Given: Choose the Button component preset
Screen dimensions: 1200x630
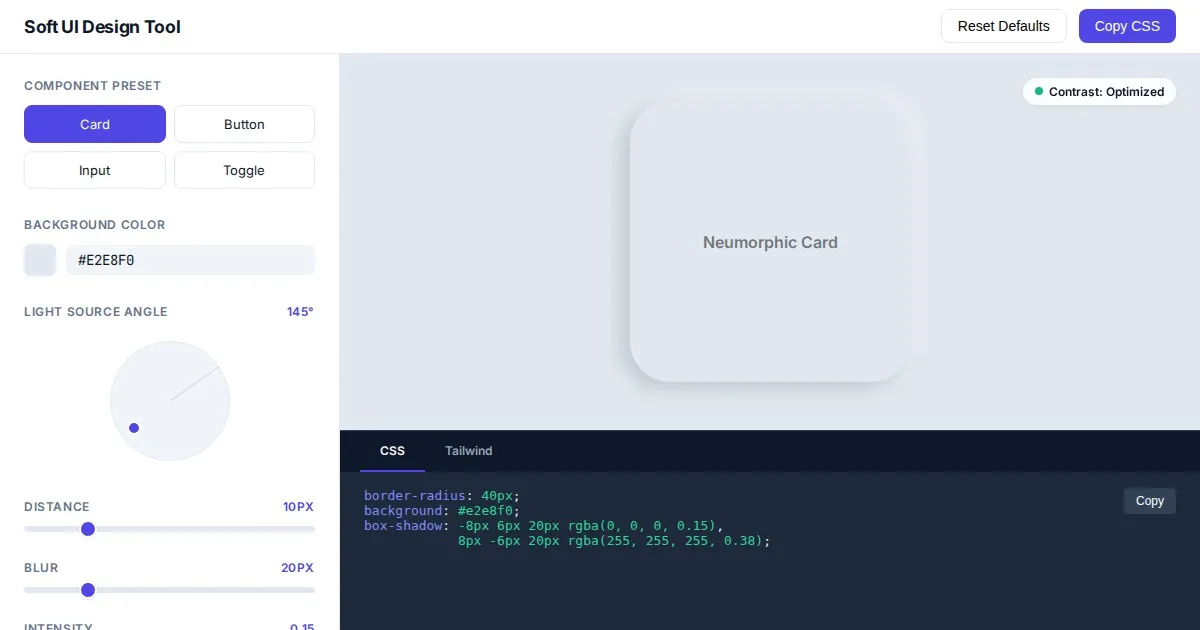Looking at the screenshot, I should 244,124.
